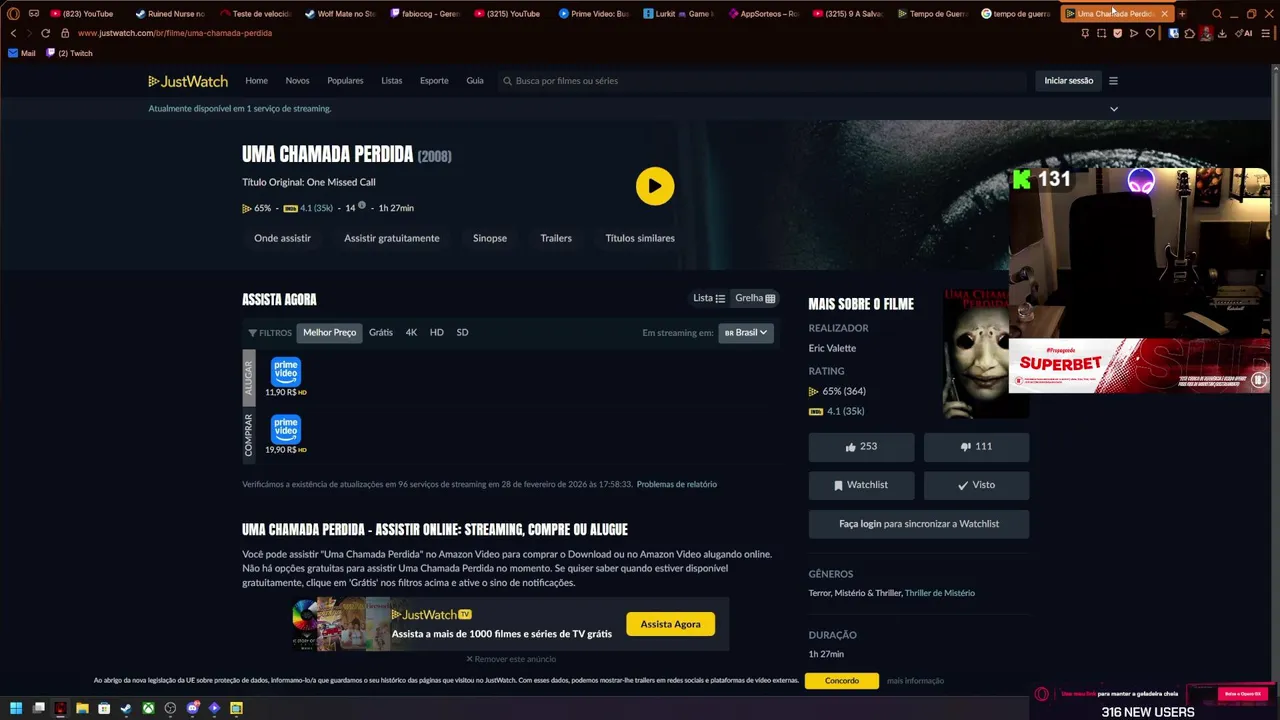Open the Brasil country dropdown

click(746, 333)
